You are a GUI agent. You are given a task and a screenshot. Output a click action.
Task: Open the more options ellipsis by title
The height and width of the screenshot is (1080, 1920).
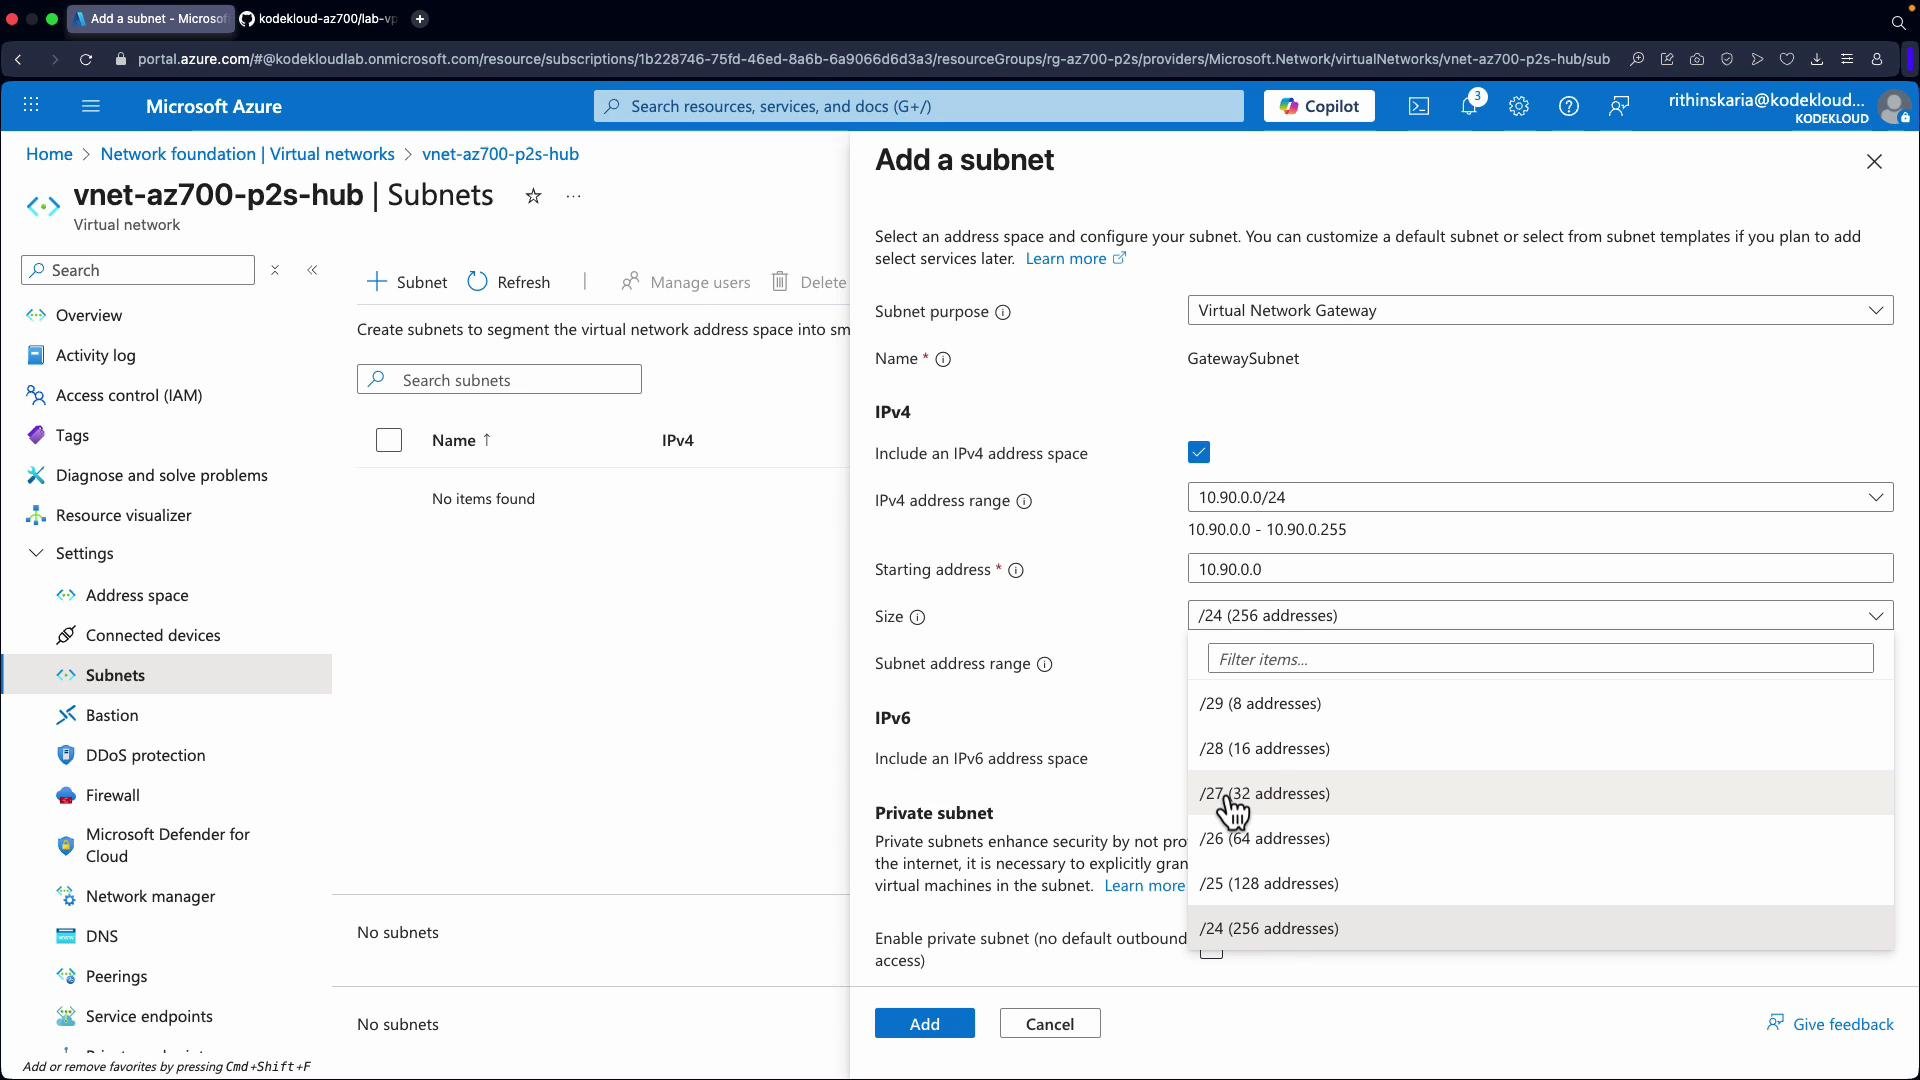tap(573, 196)
